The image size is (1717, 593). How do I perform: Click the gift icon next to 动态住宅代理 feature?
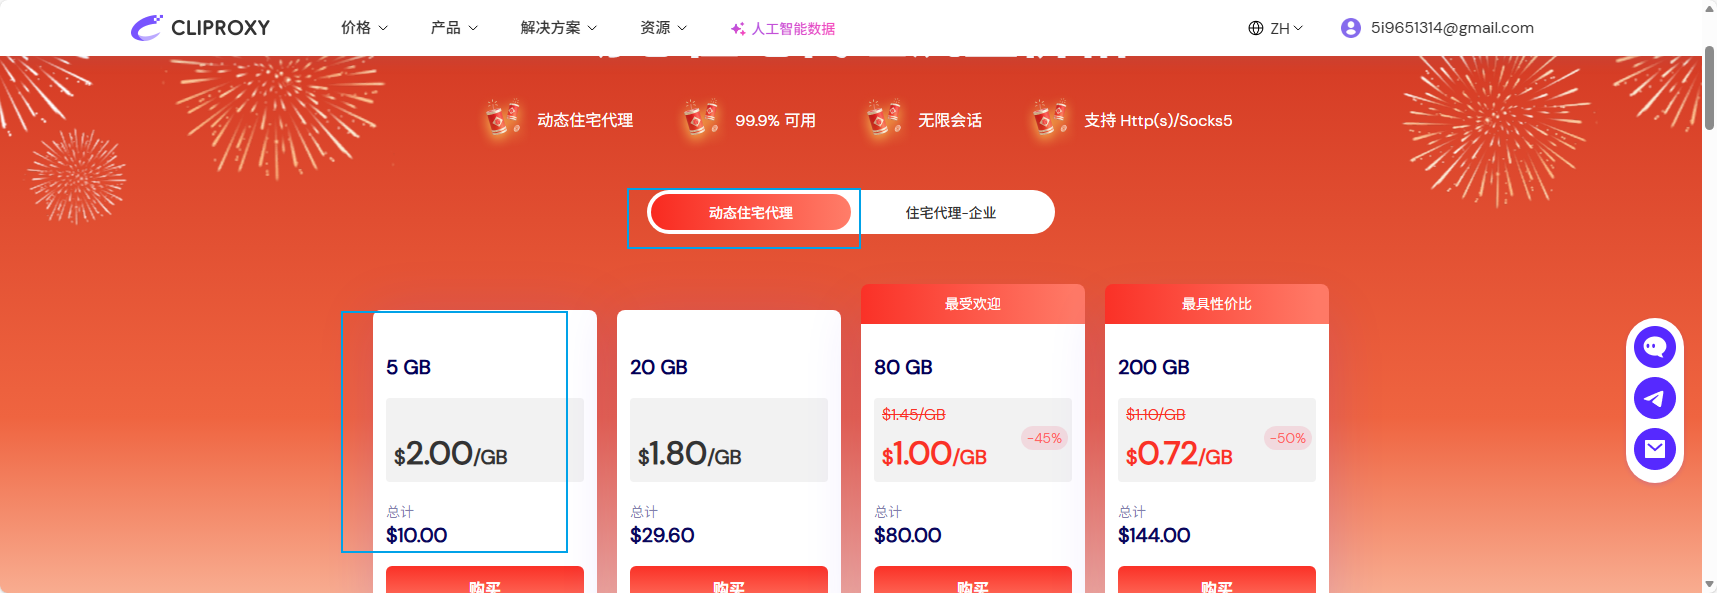click(x=503, y=119)
